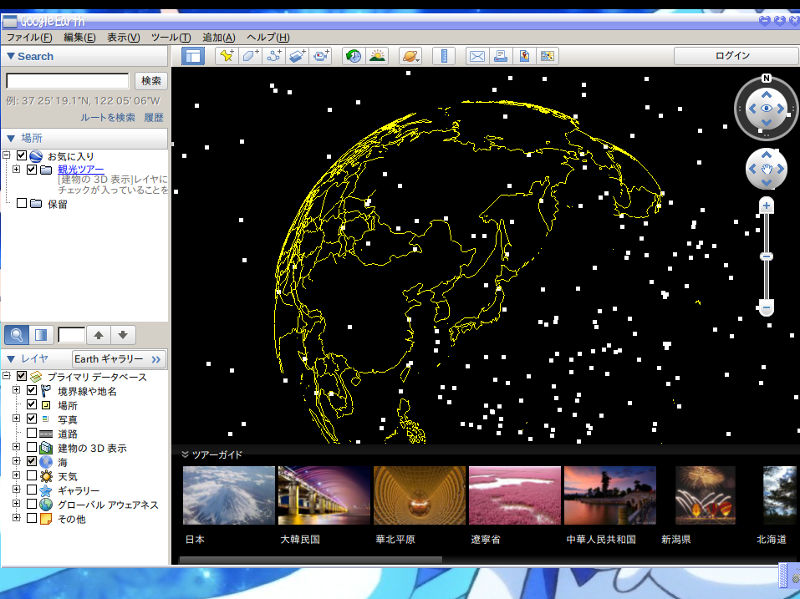The image size is (800, 599).
Task: Show sunlight across the landscape icon
Action: pyautogui.click(x=377, y=56)
